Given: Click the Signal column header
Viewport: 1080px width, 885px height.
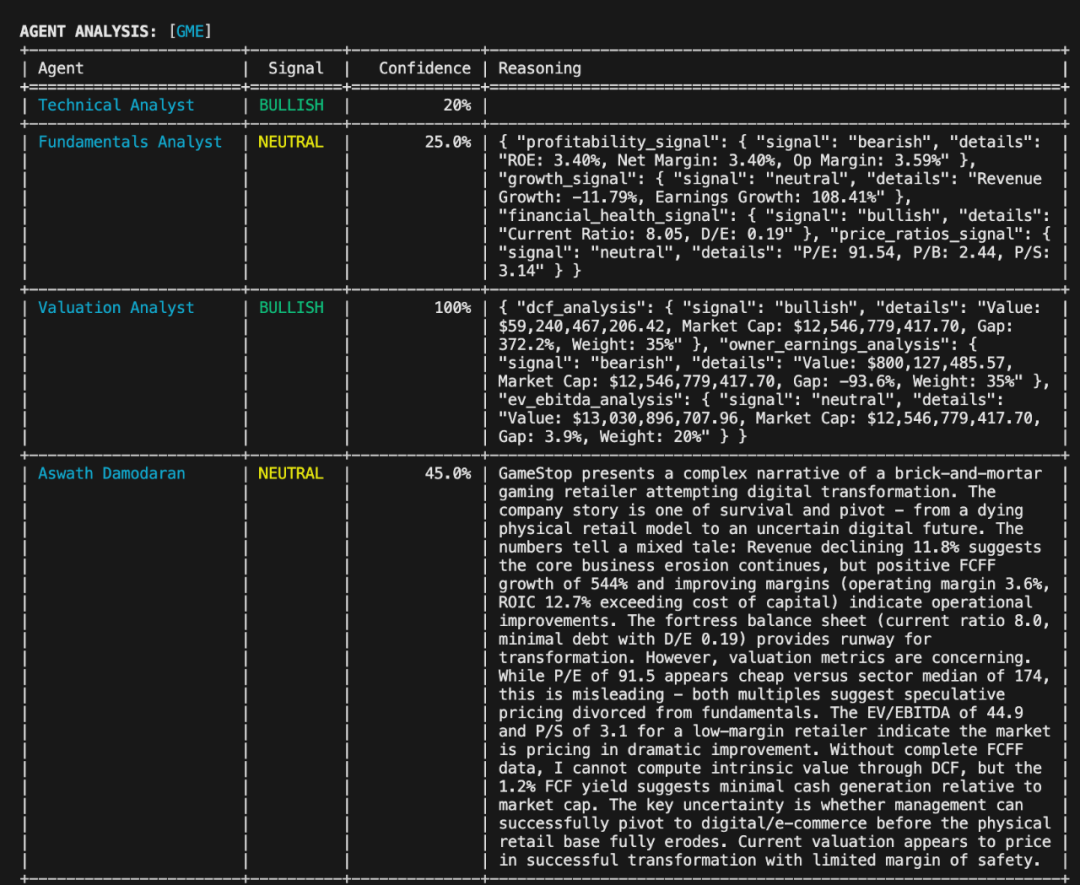Looking at the screenshot, I should coord(295,69).
